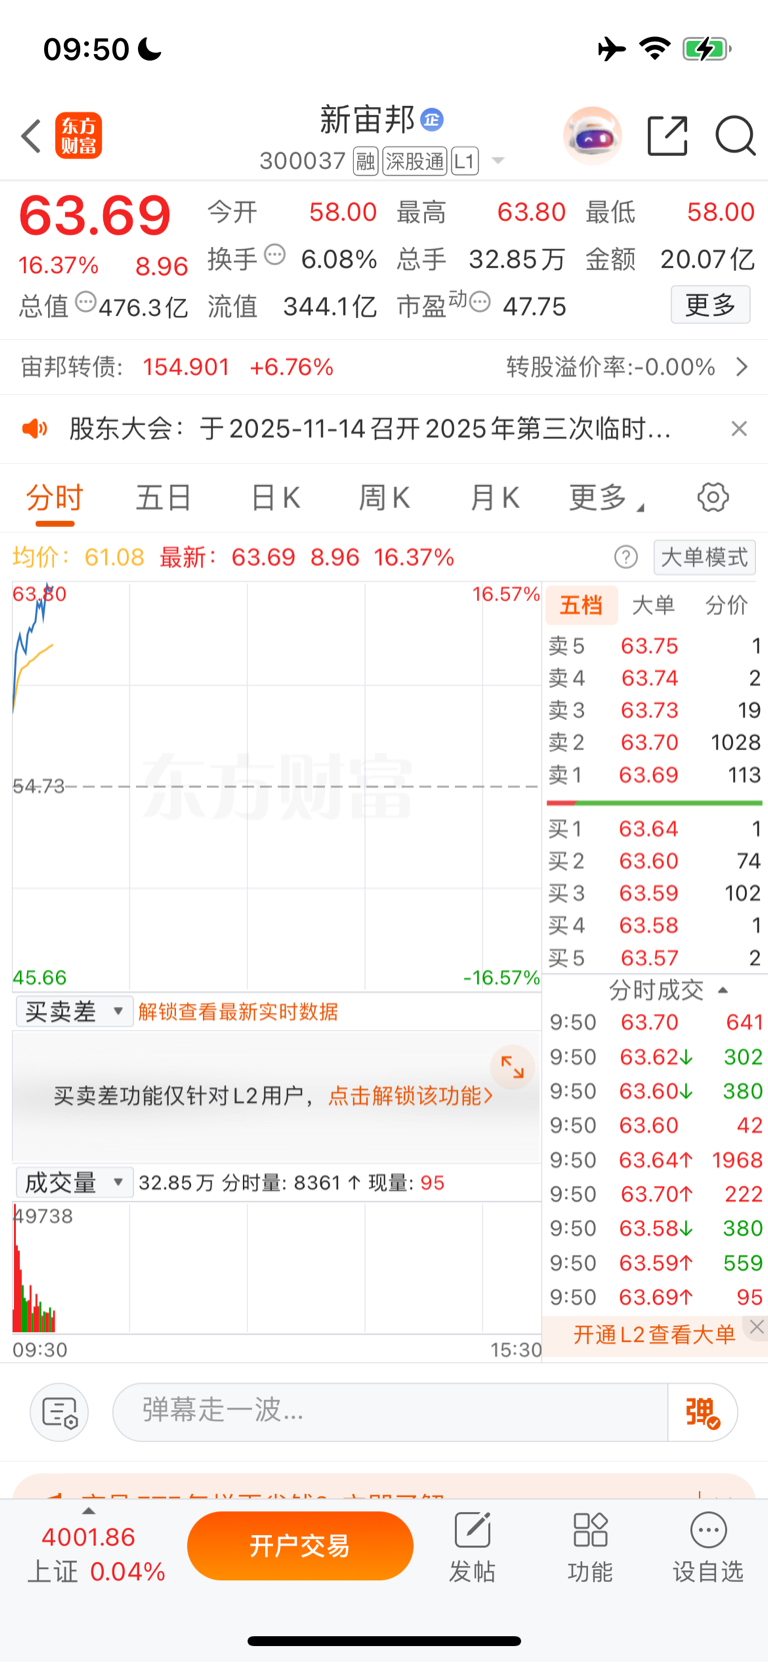Tap 开户交易 button

tap(300, 1546)
